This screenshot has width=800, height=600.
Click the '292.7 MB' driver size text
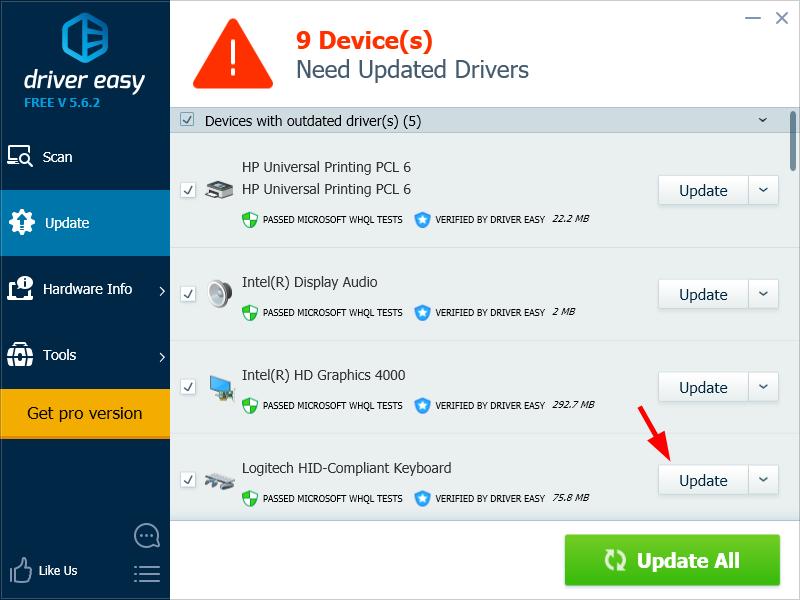point(573,405)
